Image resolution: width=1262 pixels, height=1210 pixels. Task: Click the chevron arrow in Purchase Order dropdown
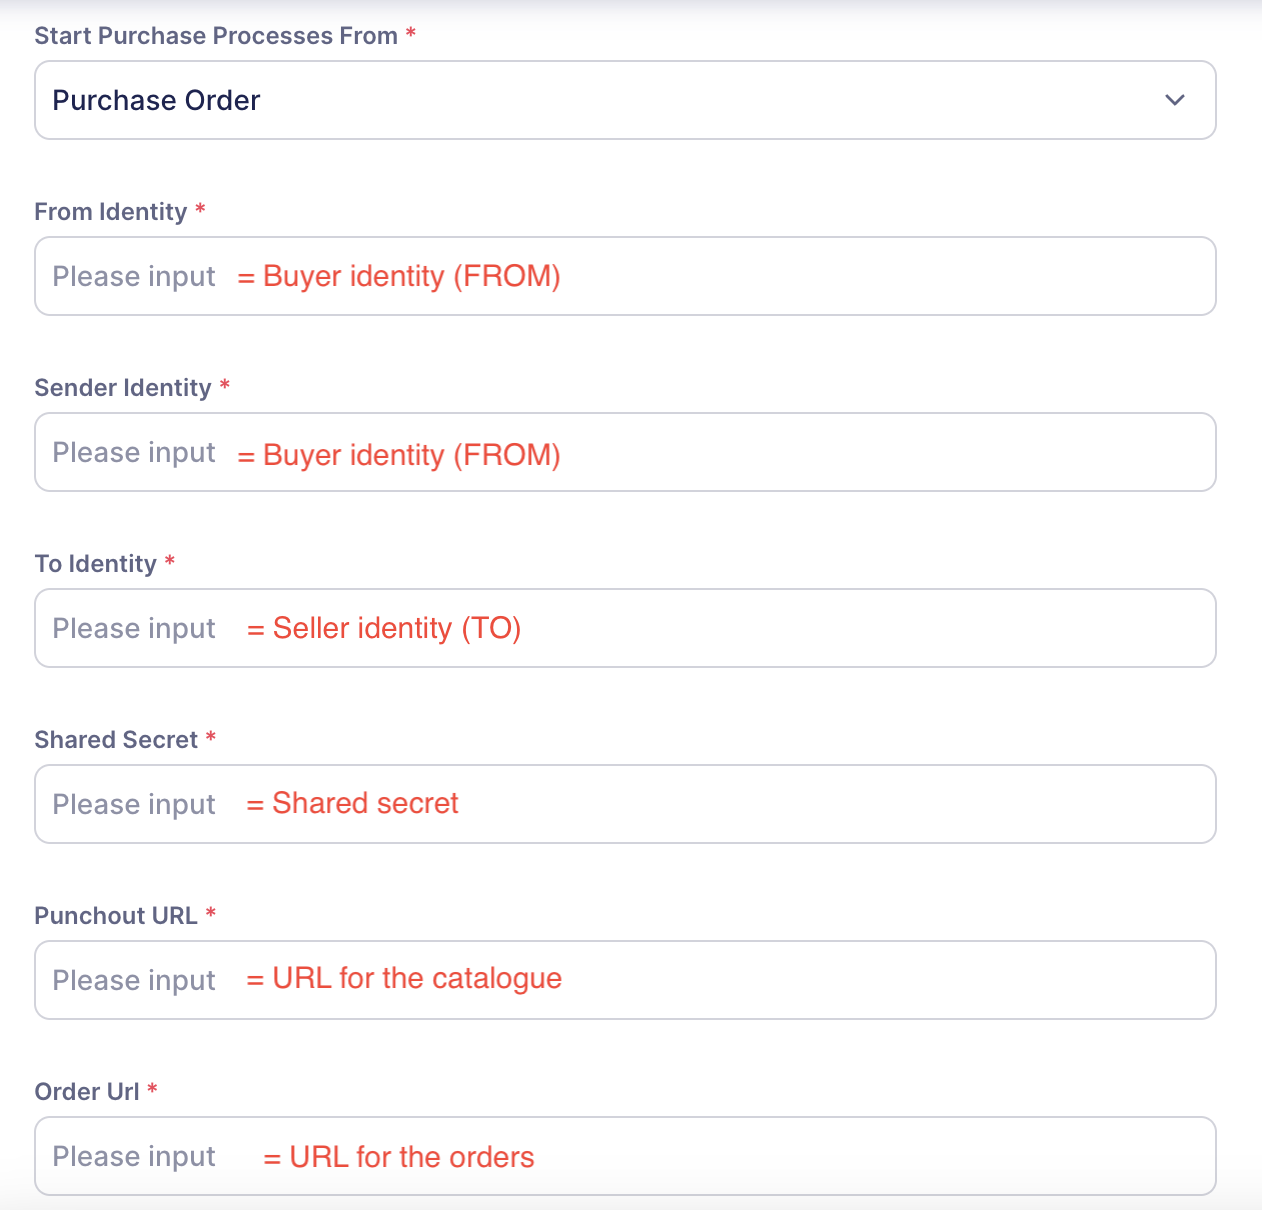coord(1175,100)
